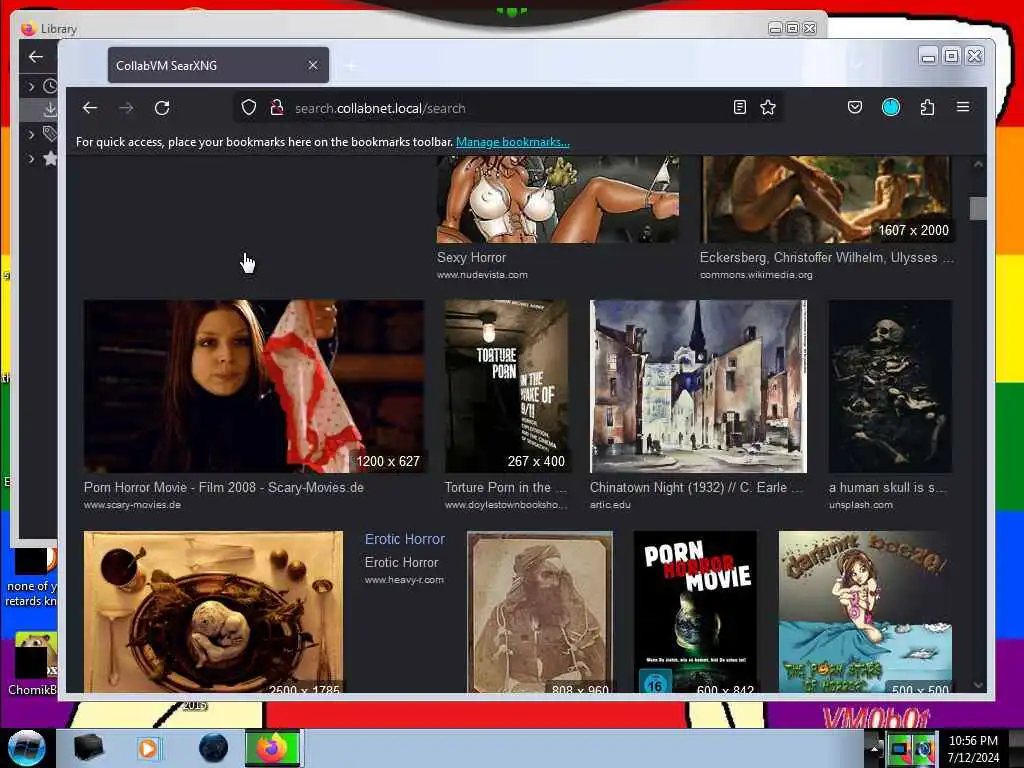Viewport: 1024px width, 768px height.
Task: Click the unsplash.com source text
Action: tap(860, 505)
